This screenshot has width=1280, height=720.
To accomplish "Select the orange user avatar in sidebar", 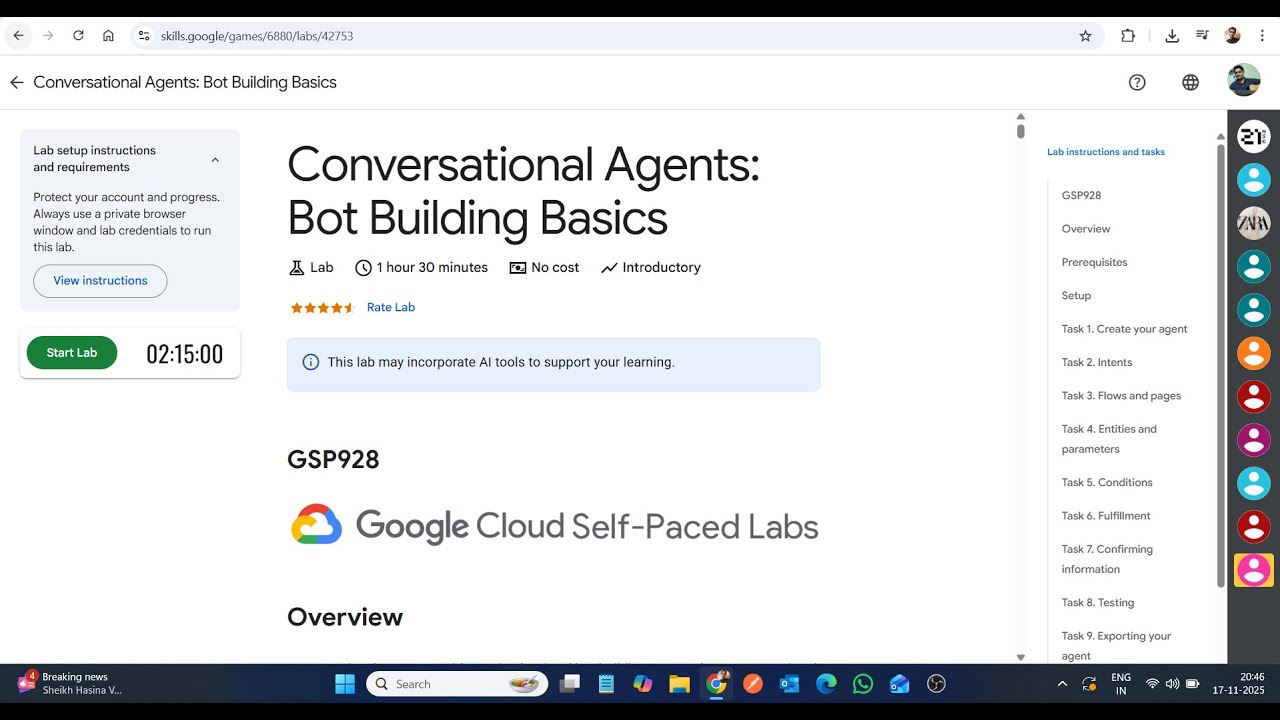I will pos(1254,353).
